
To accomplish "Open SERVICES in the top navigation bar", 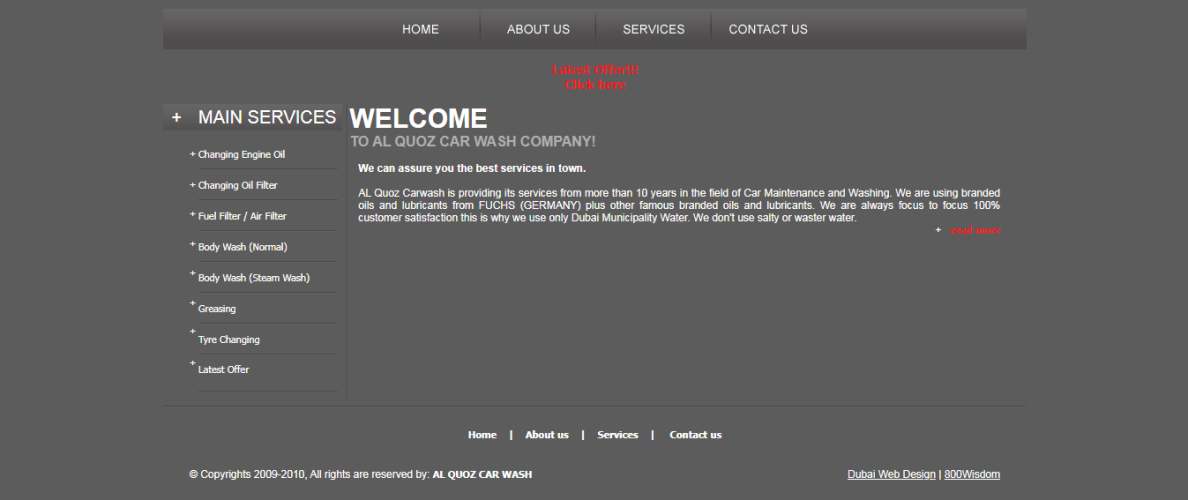I will [653, 30].
